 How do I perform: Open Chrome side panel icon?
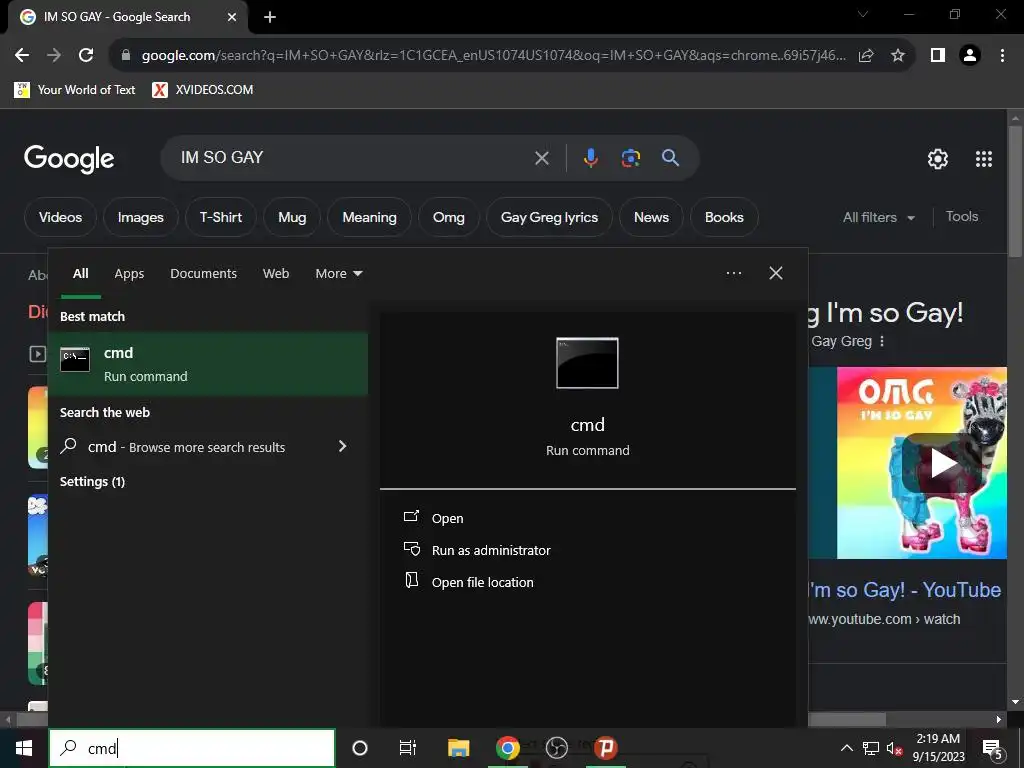coord(938,56)
